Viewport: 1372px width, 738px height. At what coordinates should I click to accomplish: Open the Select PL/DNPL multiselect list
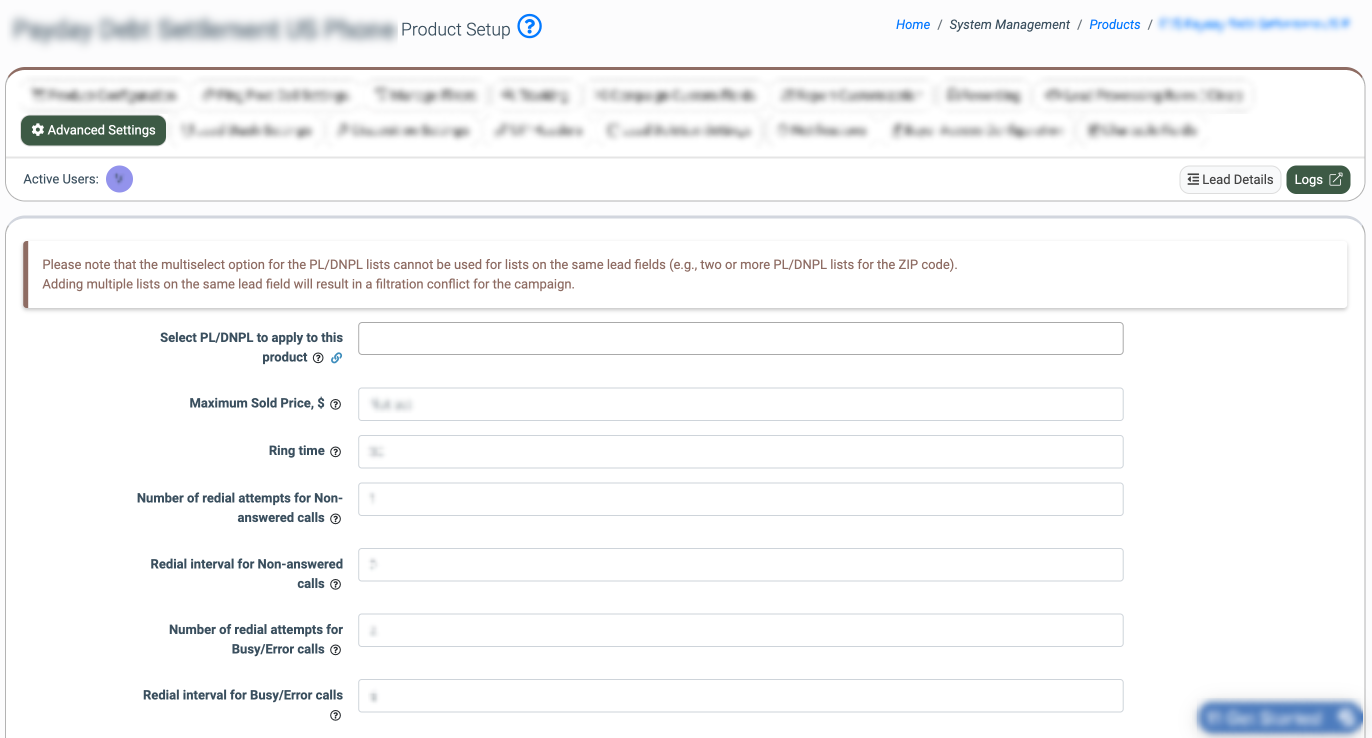pyautogui.click(x=740, y=339)
